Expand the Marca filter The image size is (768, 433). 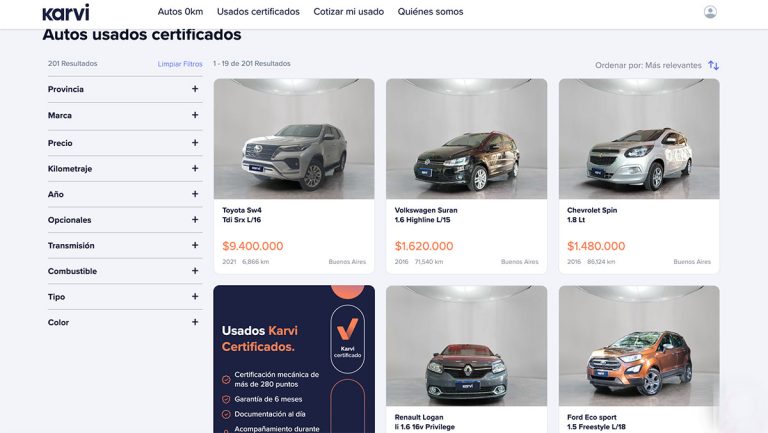(x=195, y=115)
